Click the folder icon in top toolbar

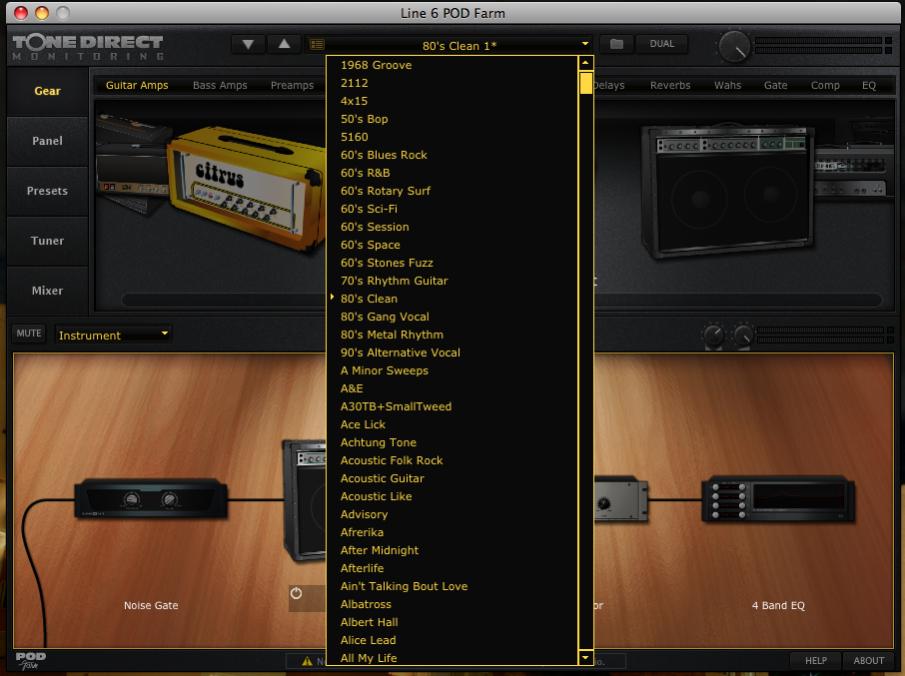[x=617, y=44]
